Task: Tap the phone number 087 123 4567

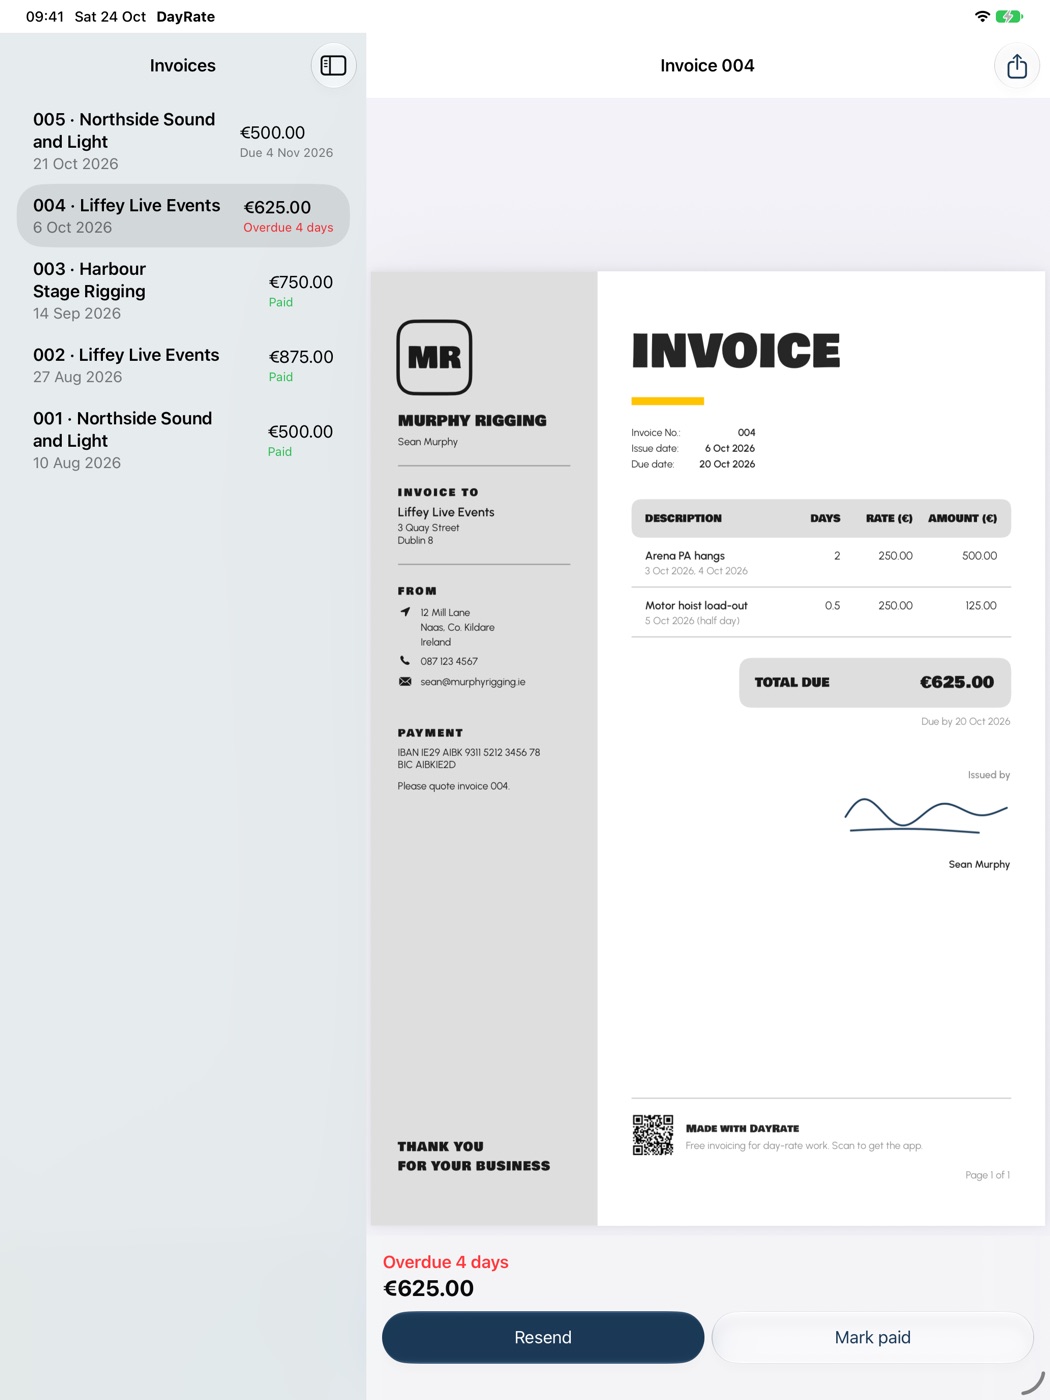Action: [x=449, y=661]
